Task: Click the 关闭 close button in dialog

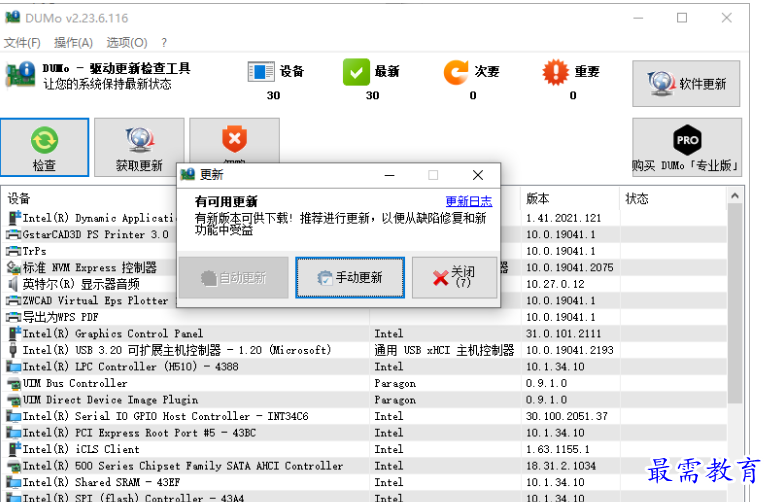Action: [454, 277]
